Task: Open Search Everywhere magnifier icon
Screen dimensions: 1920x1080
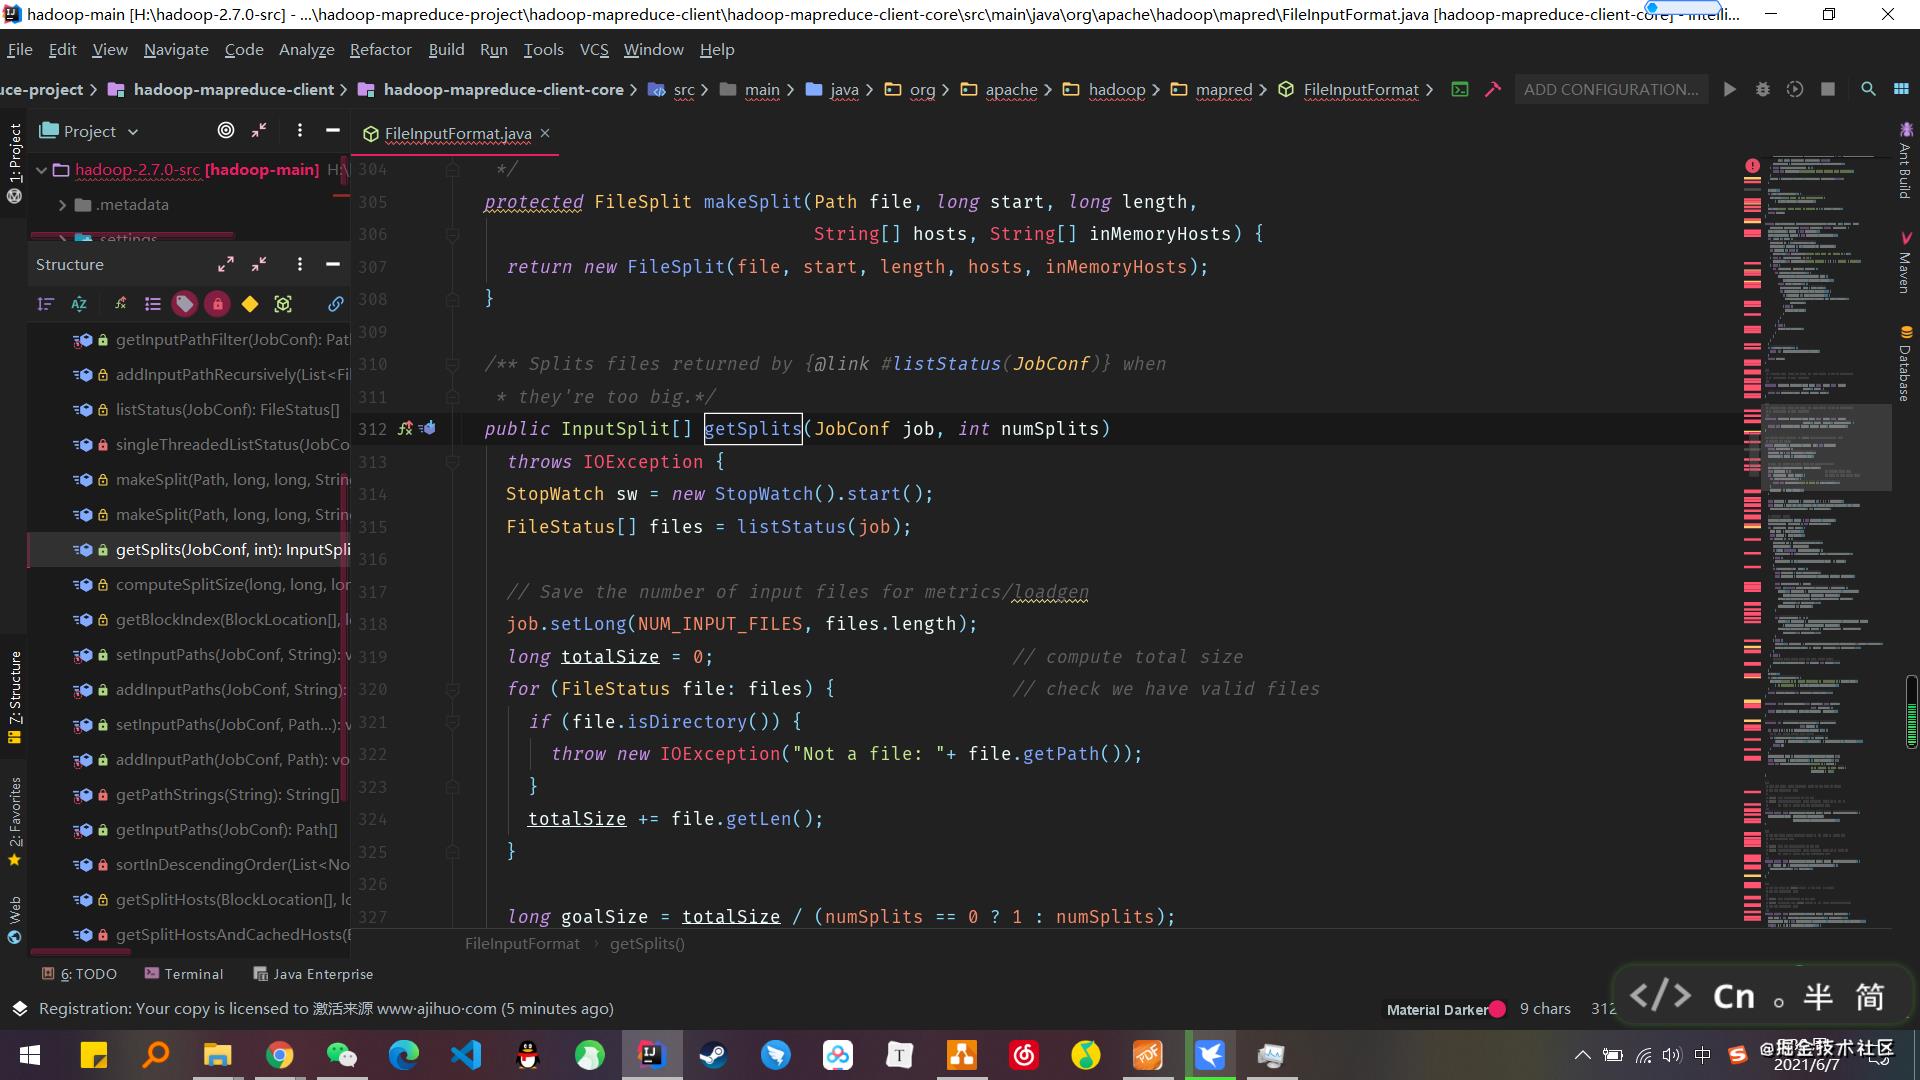Action: pyautogui.click(x=1868, y=89)
